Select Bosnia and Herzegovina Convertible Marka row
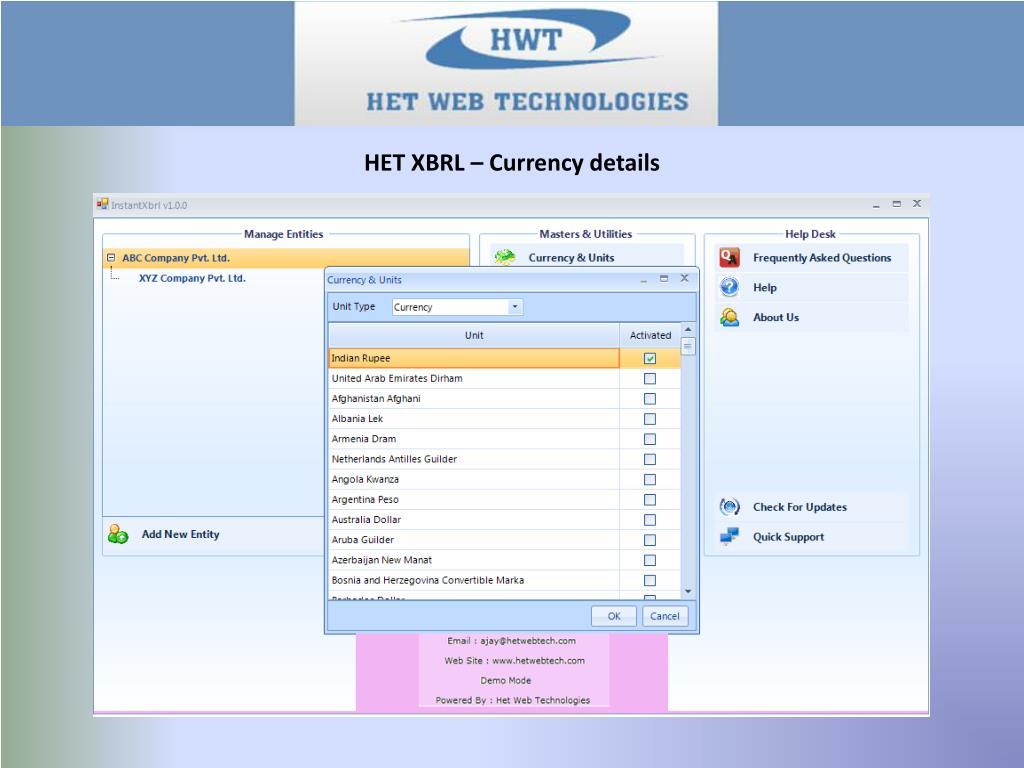This screenshot has height=768, width=1024. [474, 581]
